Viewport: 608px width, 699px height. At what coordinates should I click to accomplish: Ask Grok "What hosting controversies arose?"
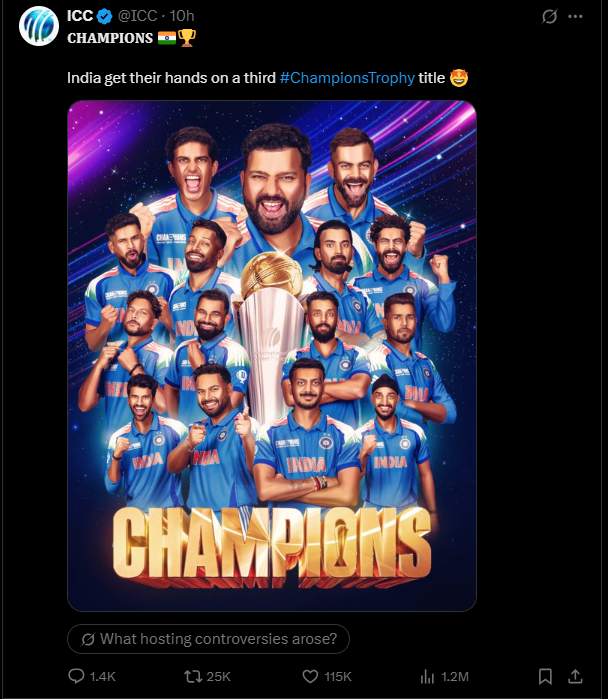(x=208, y=639)
